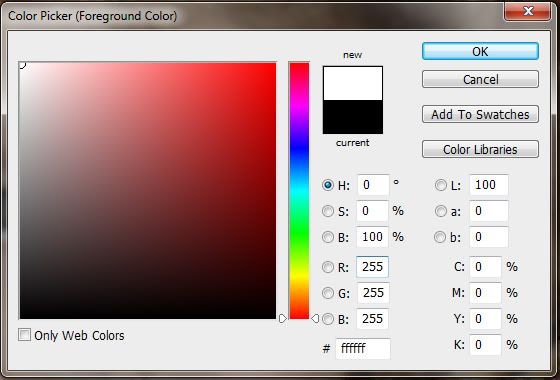
Task: Click the M magenta percent field
Action: 485,293
